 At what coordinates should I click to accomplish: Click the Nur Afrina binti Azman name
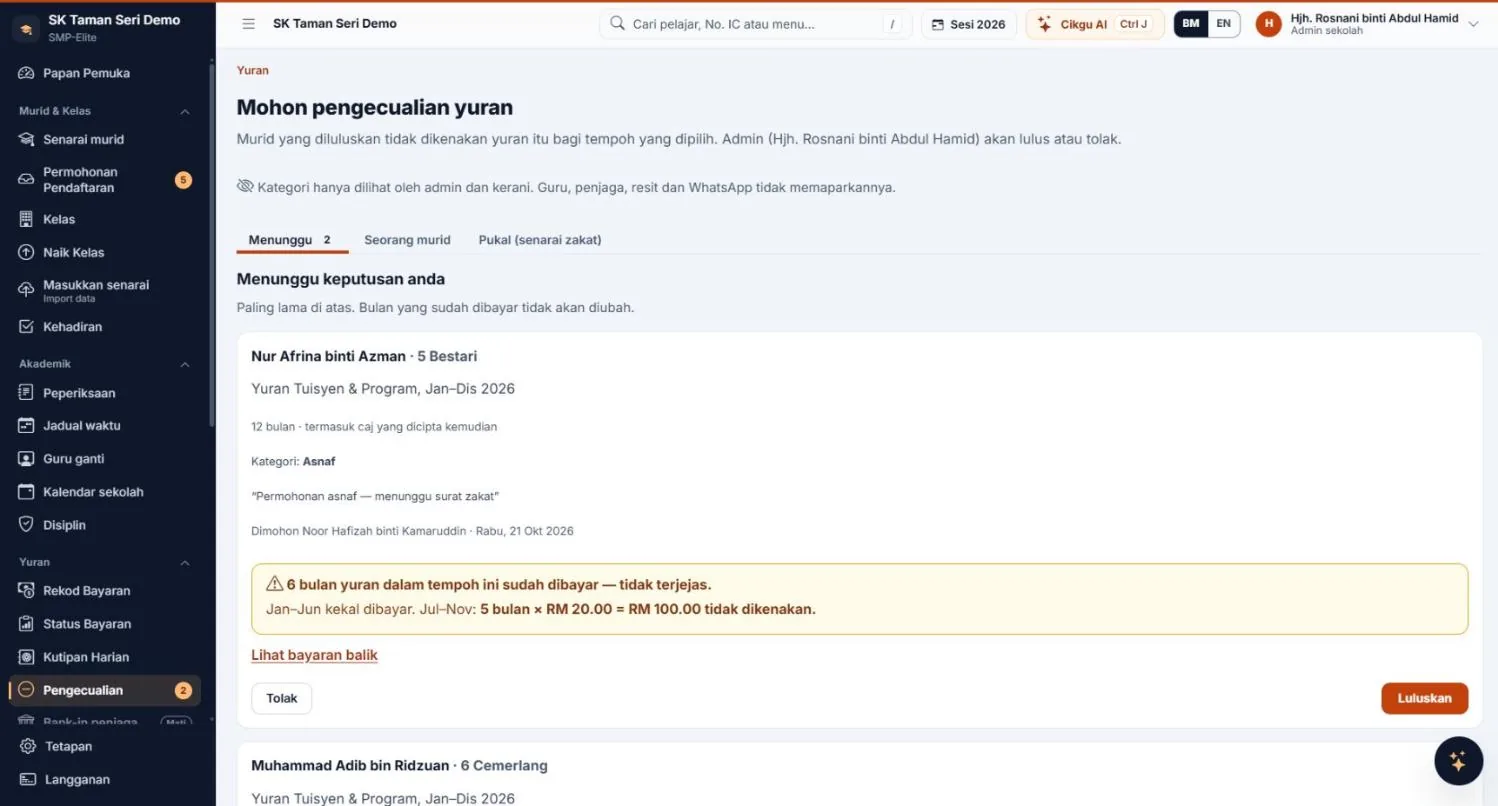click(x=328, y=356)
